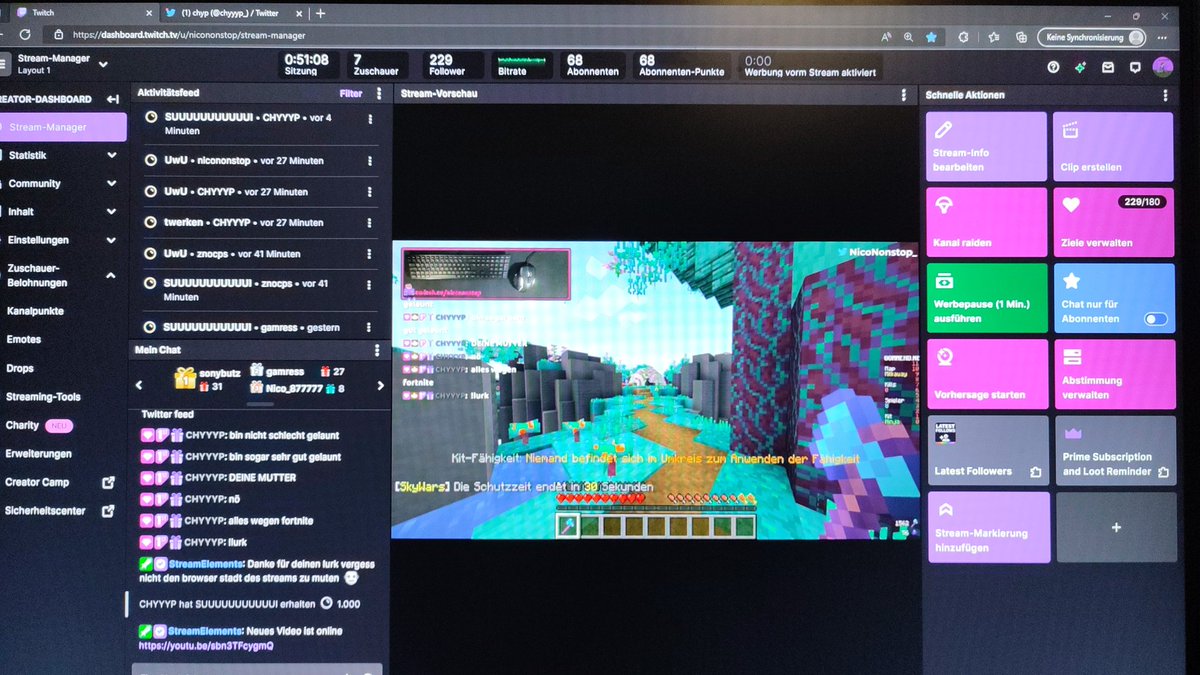
Task: Click the browser zoom magnifier icon
Action: point(908,36)
